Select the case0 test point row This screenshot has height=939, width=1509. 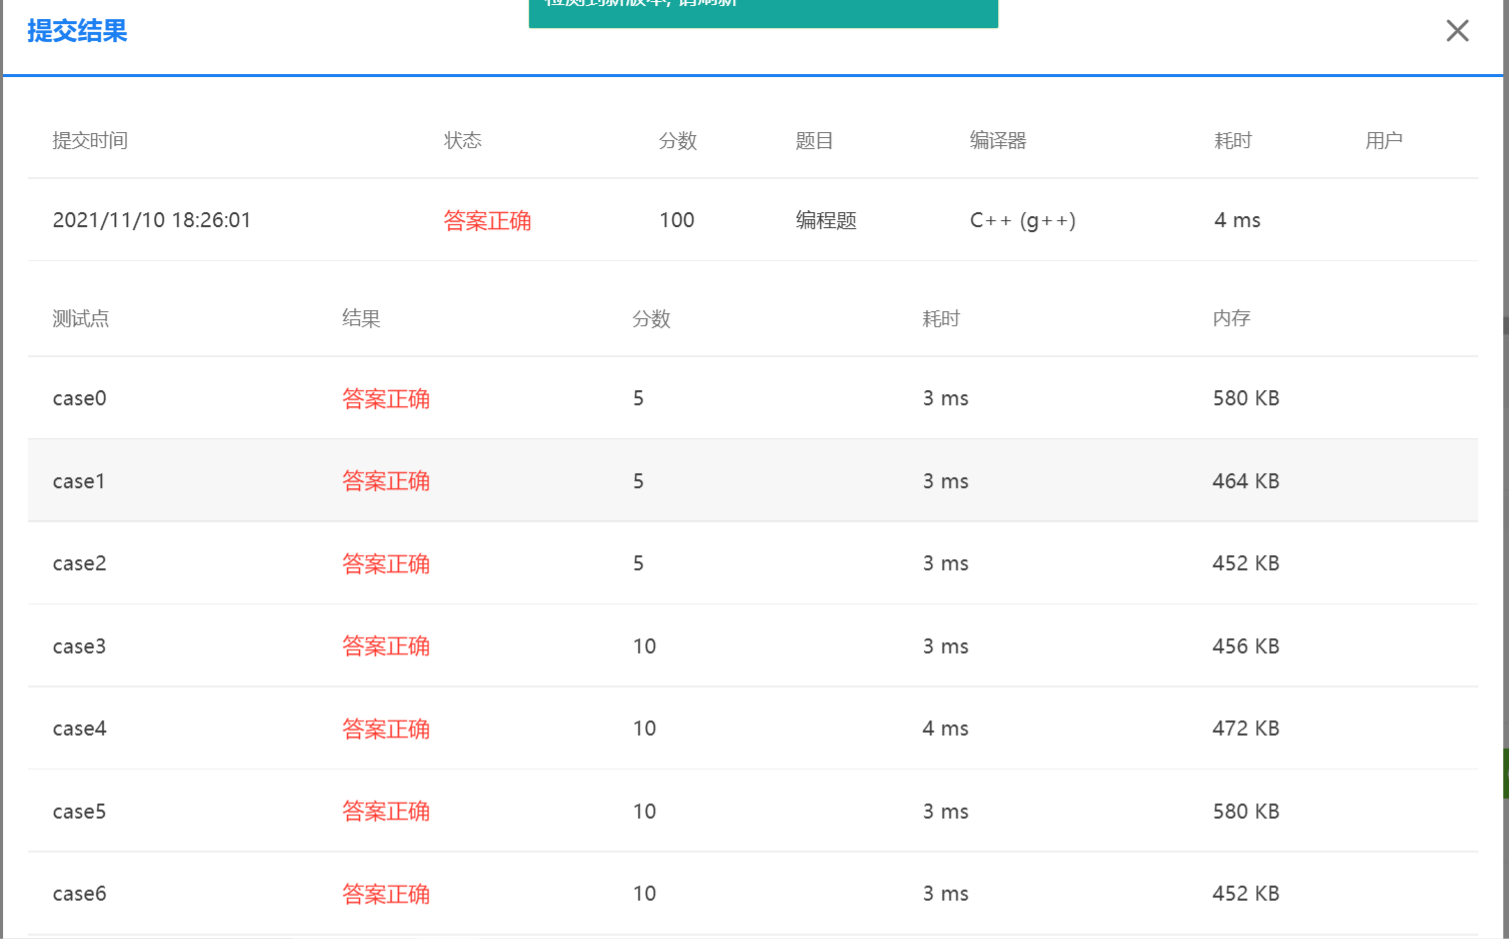(79, 398)
